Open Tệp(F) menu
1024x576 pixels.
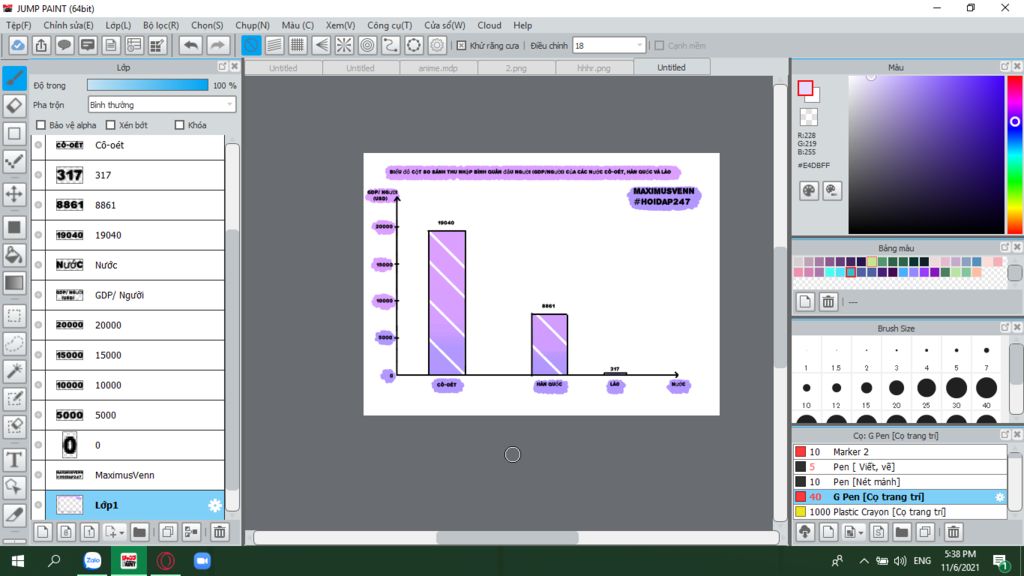point(18,25)
